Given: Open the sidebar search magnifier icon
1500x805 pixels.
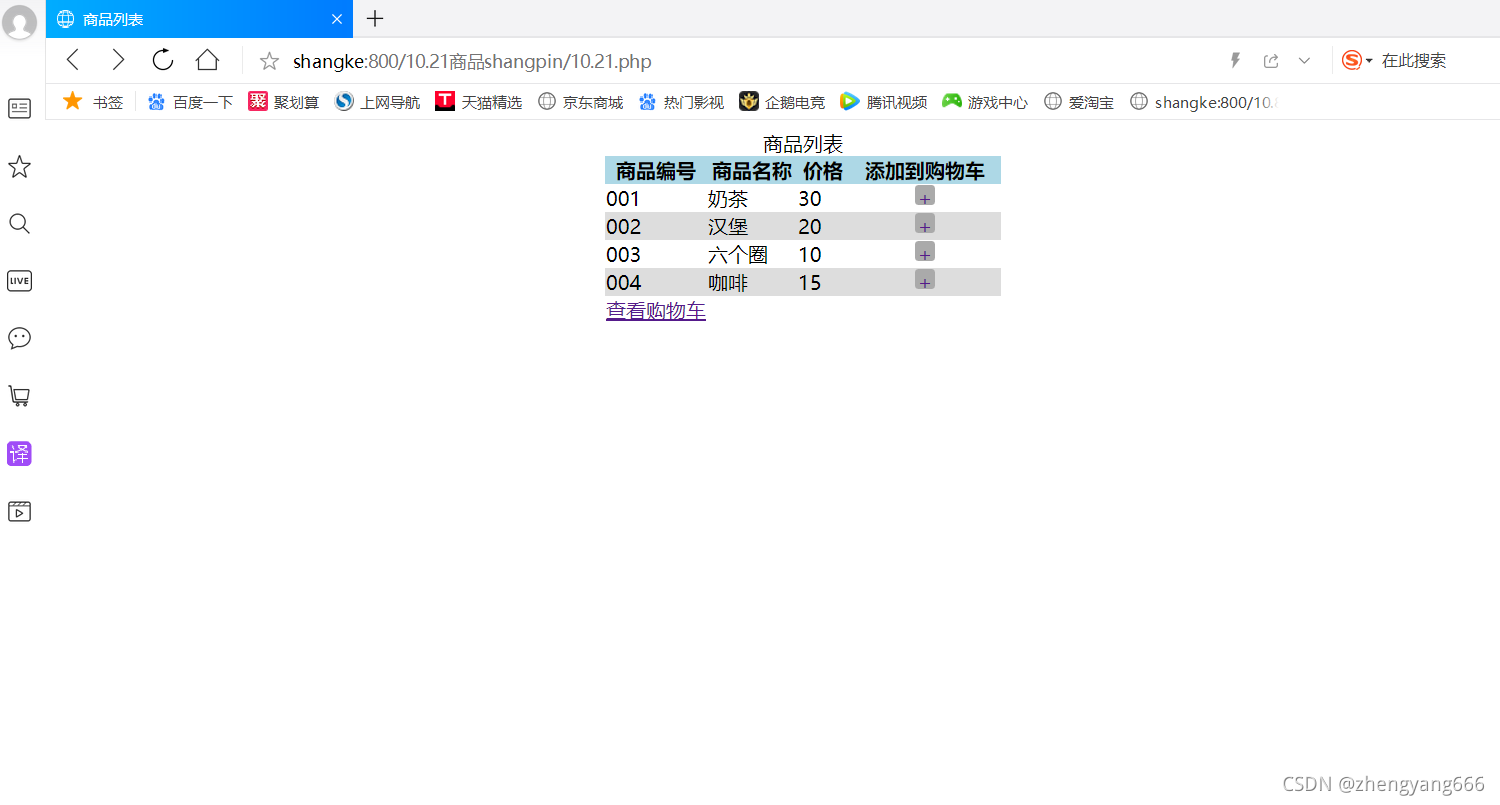Looking at the screenshot, I should [x=19, y=223].
